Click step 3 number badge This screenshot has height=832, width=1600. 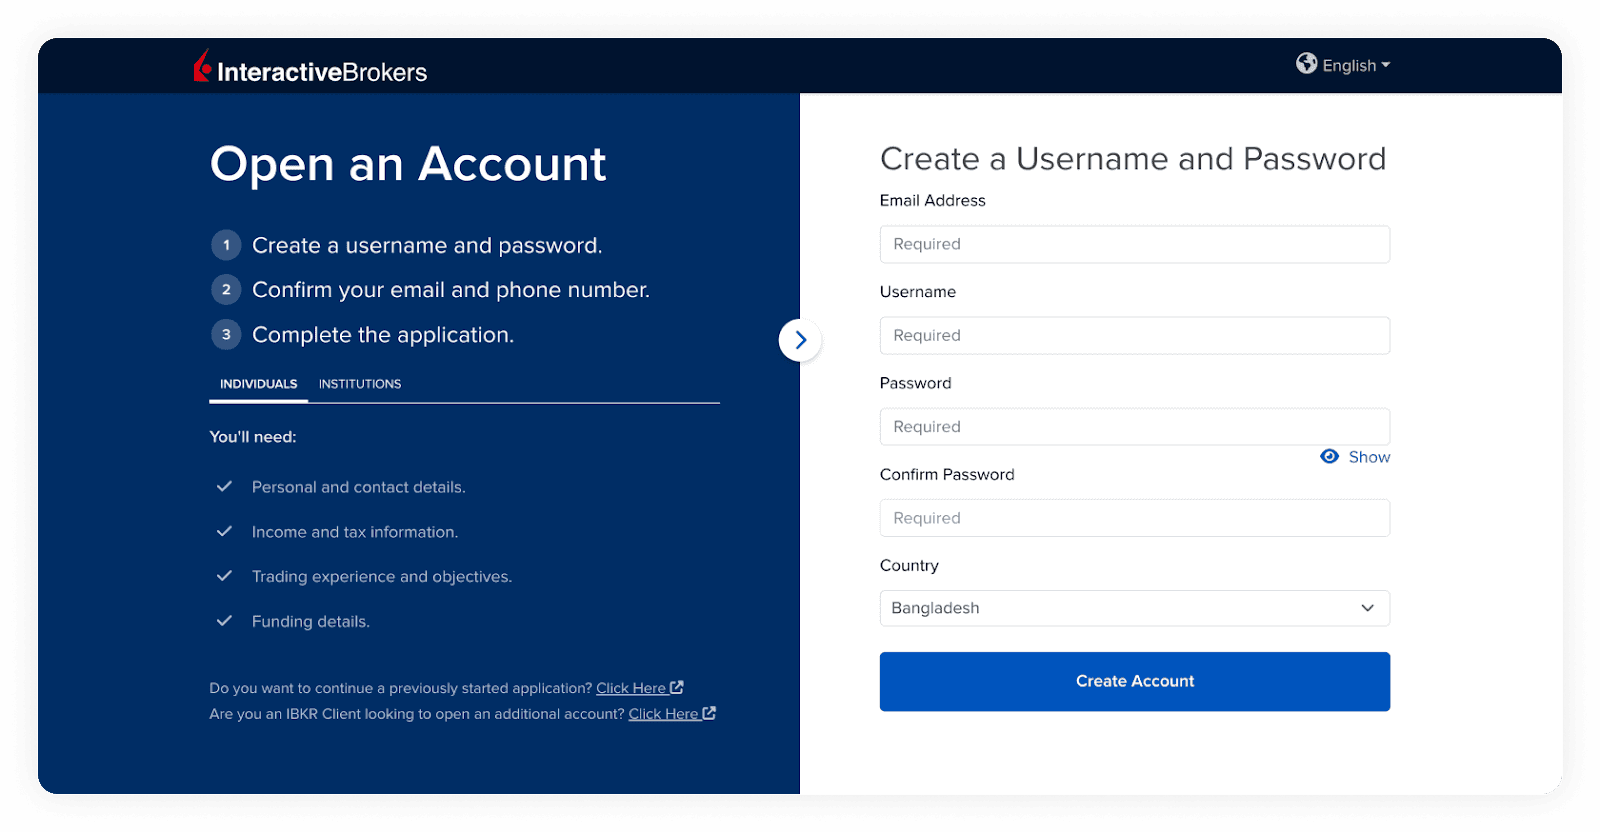click(x=226, y=335)
